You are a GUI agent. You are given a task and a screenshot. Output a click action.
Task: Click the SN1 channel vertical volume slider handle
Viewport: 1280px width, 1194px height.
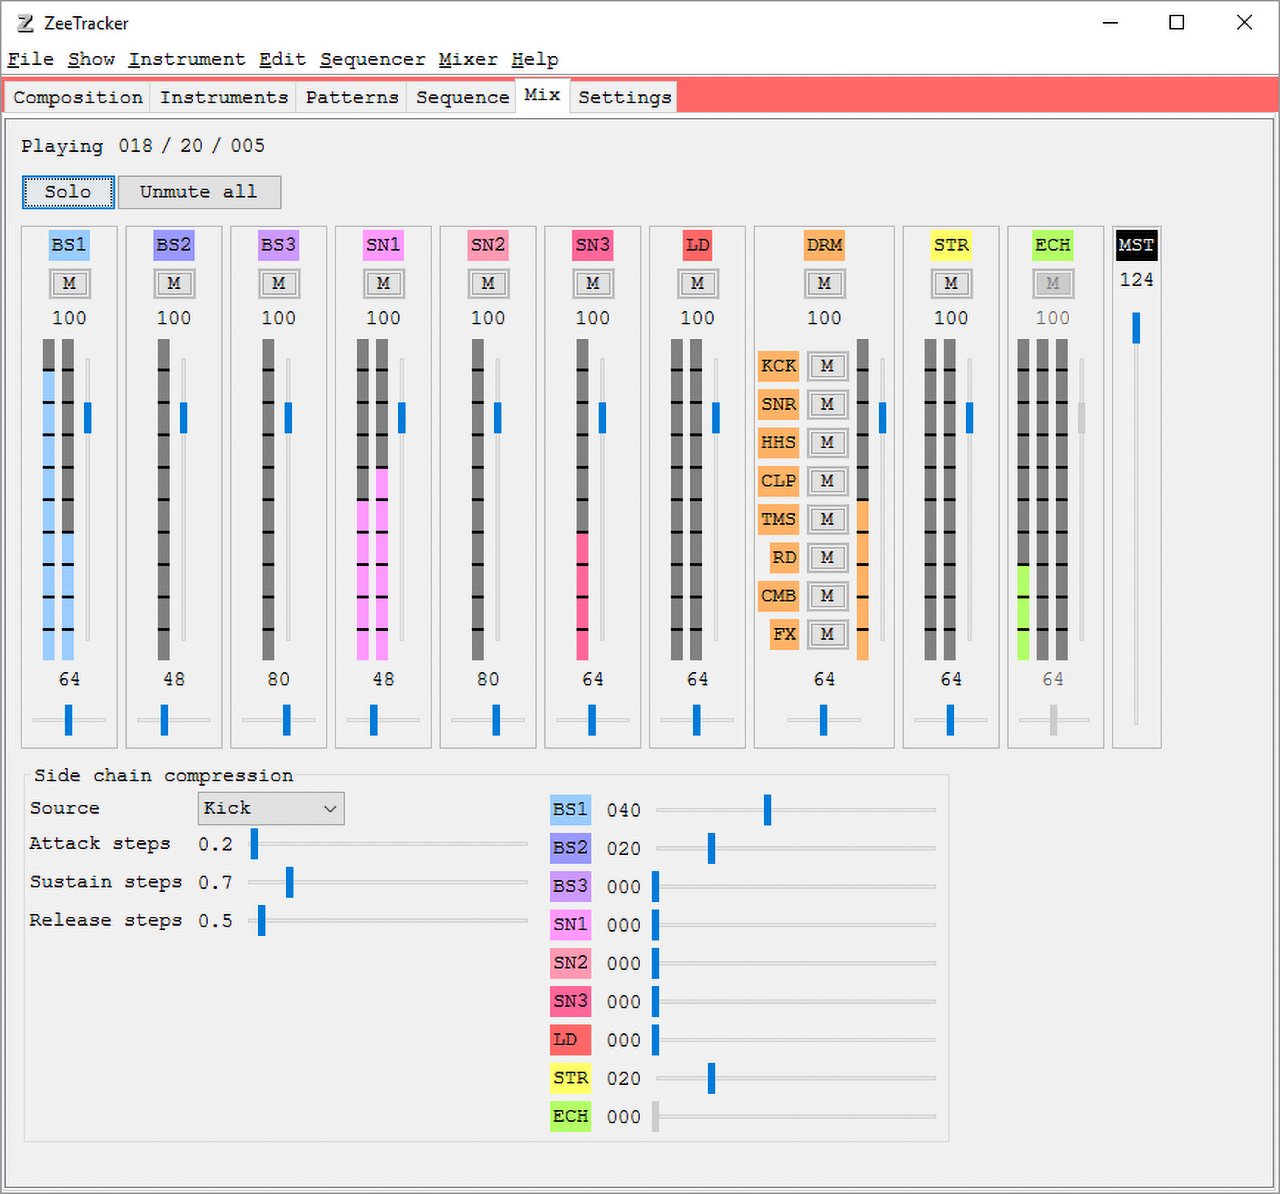[x=402, y=417]
